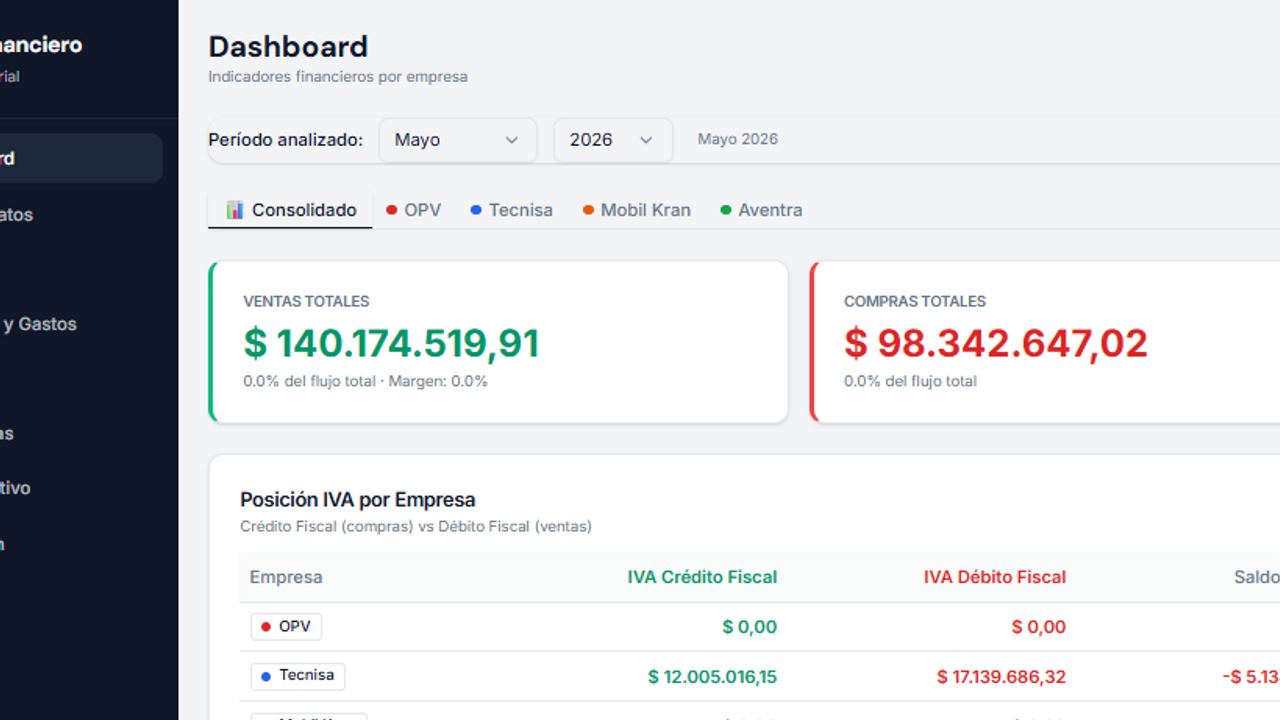Click the $ 98.342.647,02 purchases amount
The image size is (1280, 720).
(996, 343)
